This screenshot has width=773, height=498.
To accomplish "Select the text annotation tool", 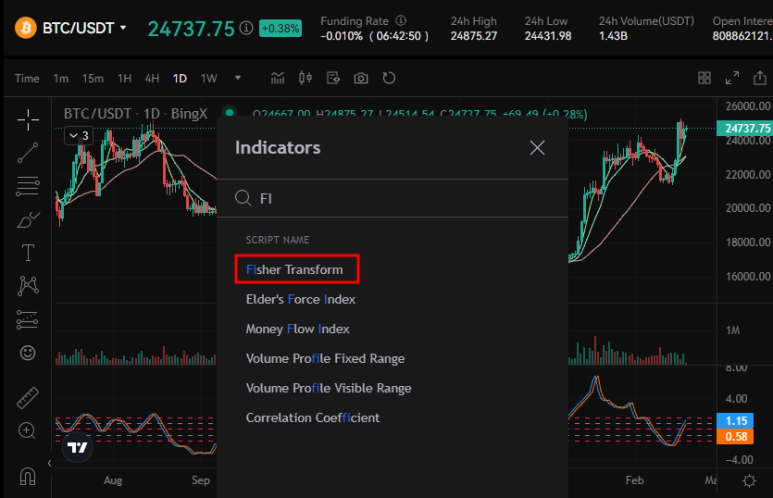I will coord(28,252).
